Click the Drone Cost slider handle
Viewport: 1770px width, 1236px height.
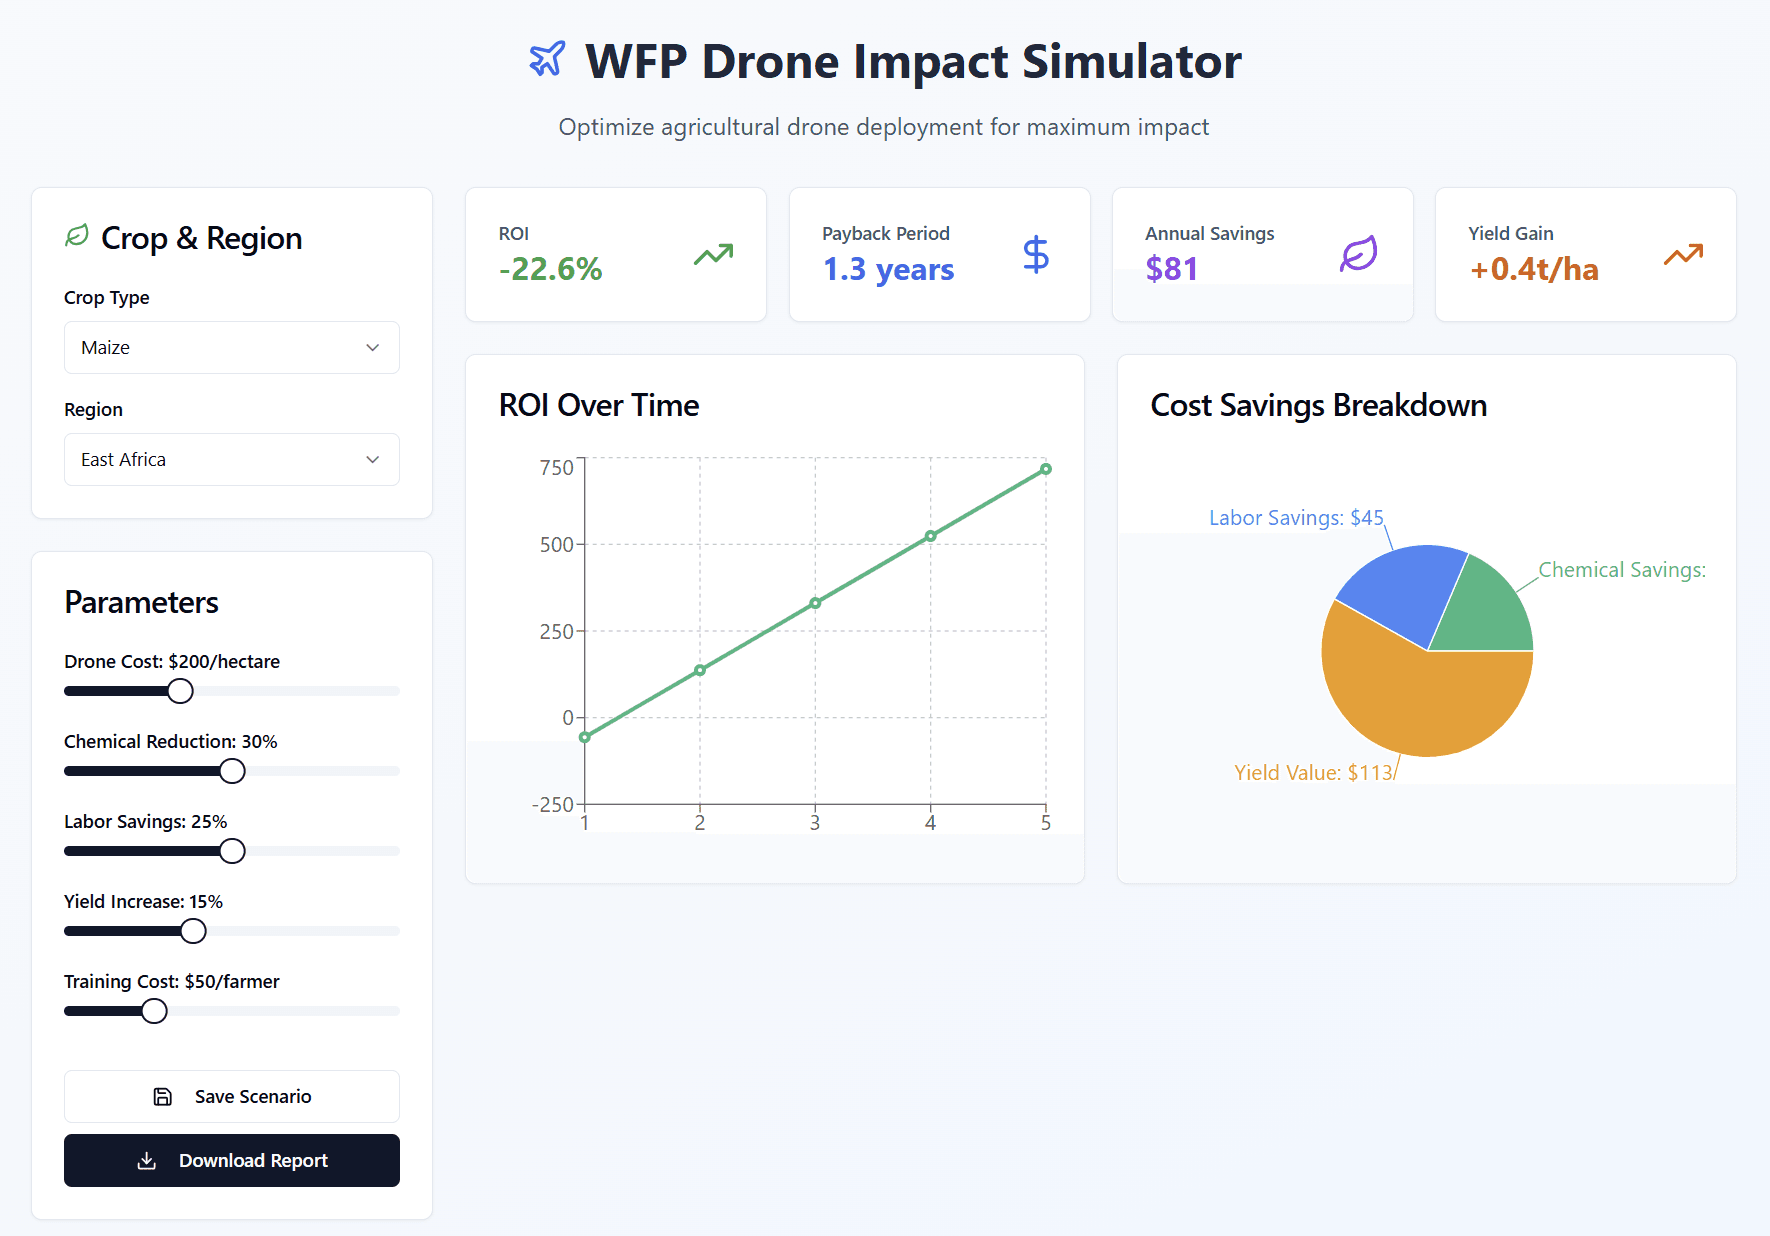(x=180, y=691)
